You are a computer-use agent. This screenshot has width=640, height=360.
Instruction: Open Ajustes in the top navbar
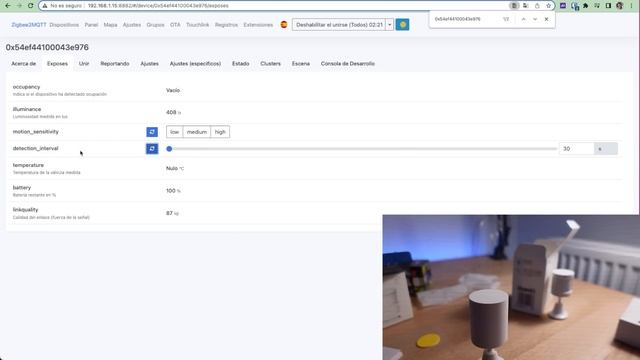[132, 24]
